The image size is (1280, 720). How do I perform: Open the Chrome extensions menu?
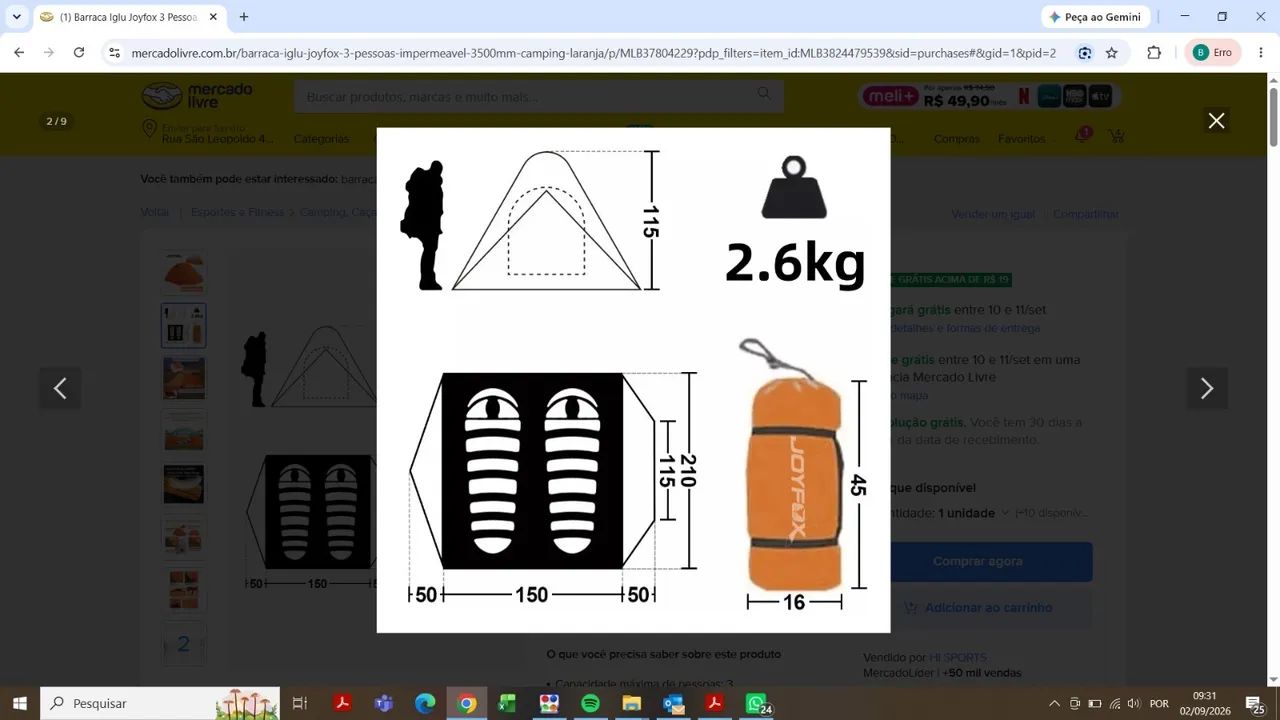1154,53
